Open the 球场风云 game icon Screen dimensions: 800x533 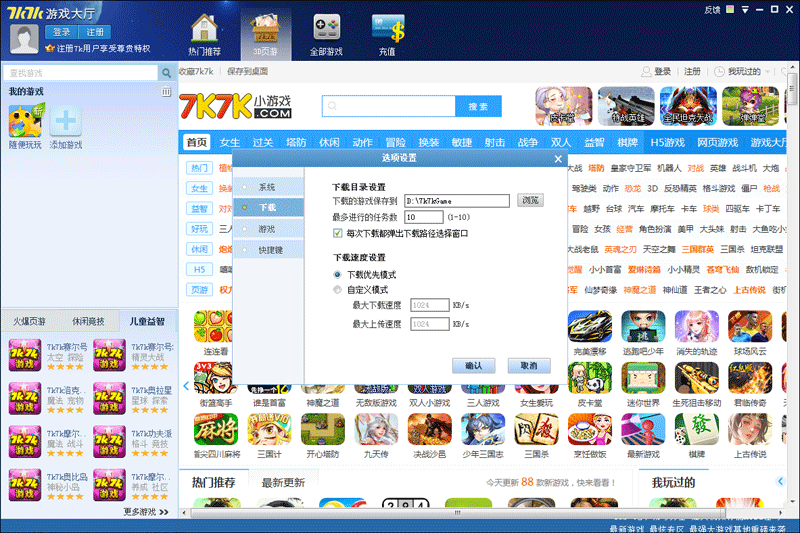coord(750,326)
